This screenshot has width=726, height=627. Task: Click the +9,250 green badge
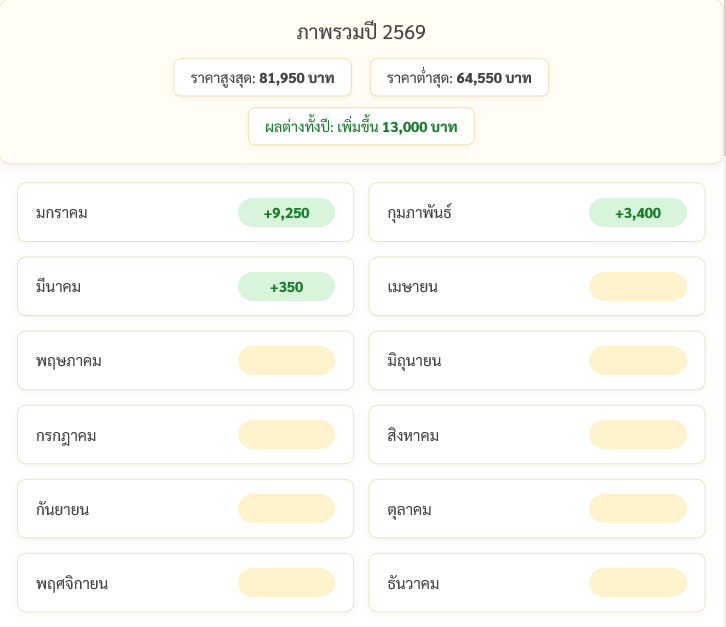pyautogui.click(x=286, y=213)
